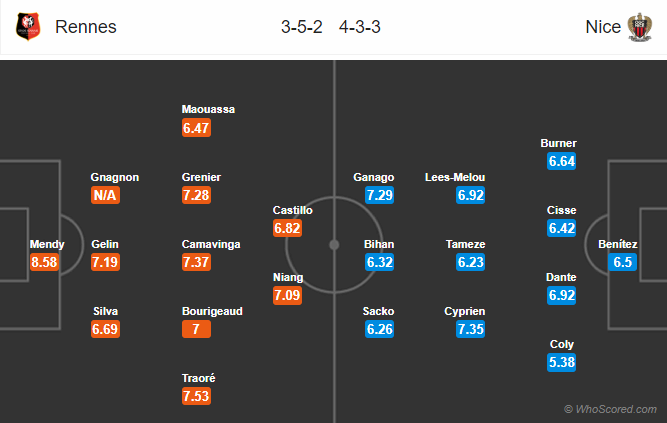Select the Nice team name
This screenshot has width=667, height=423.
[604, 27]
